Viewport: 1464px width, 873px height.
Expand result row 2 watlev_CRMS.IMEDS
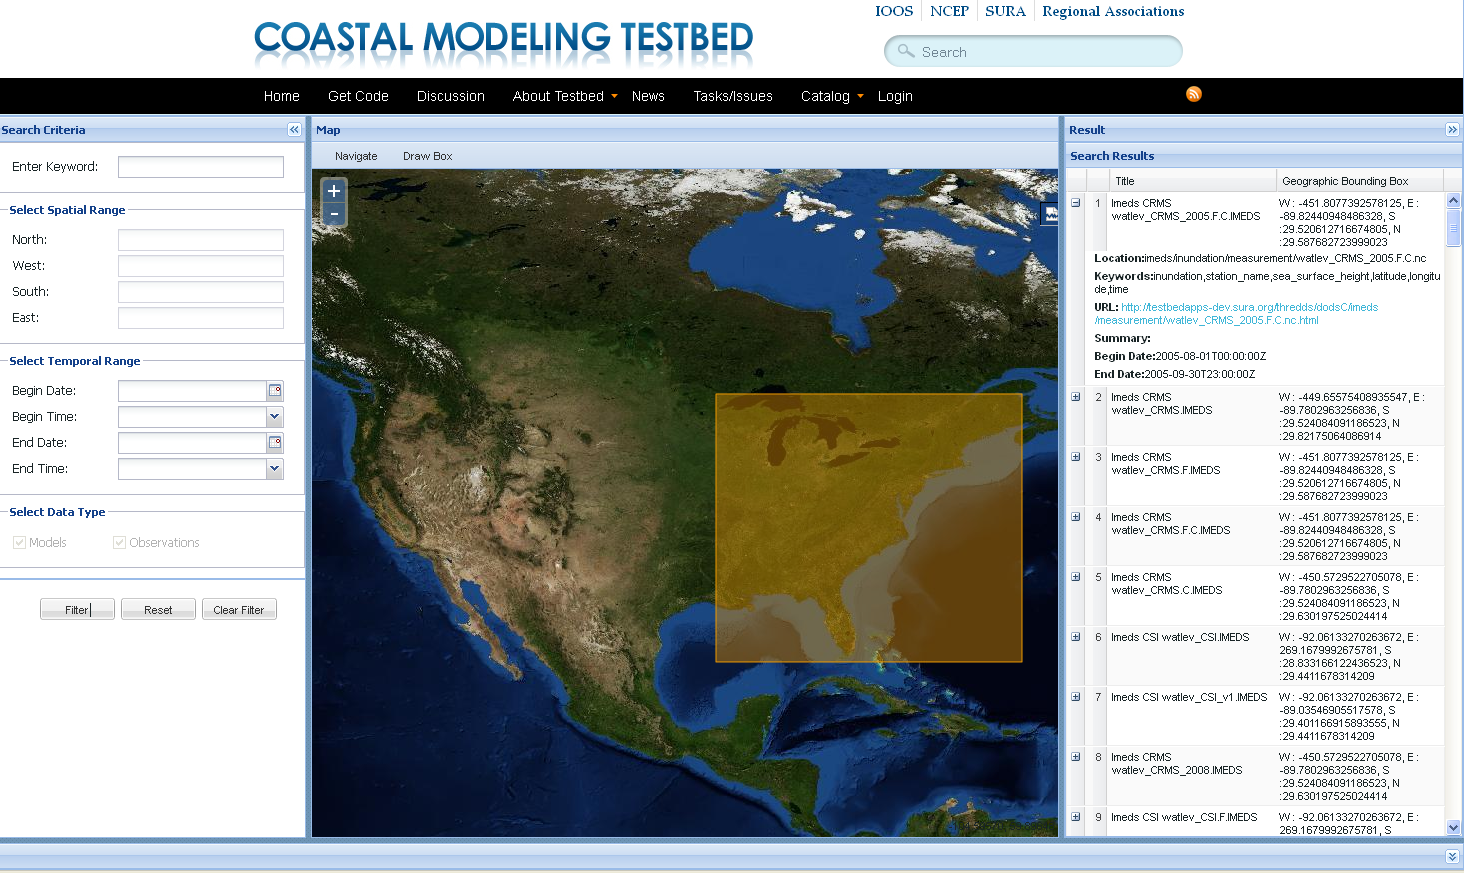(x=1076, y=397)
